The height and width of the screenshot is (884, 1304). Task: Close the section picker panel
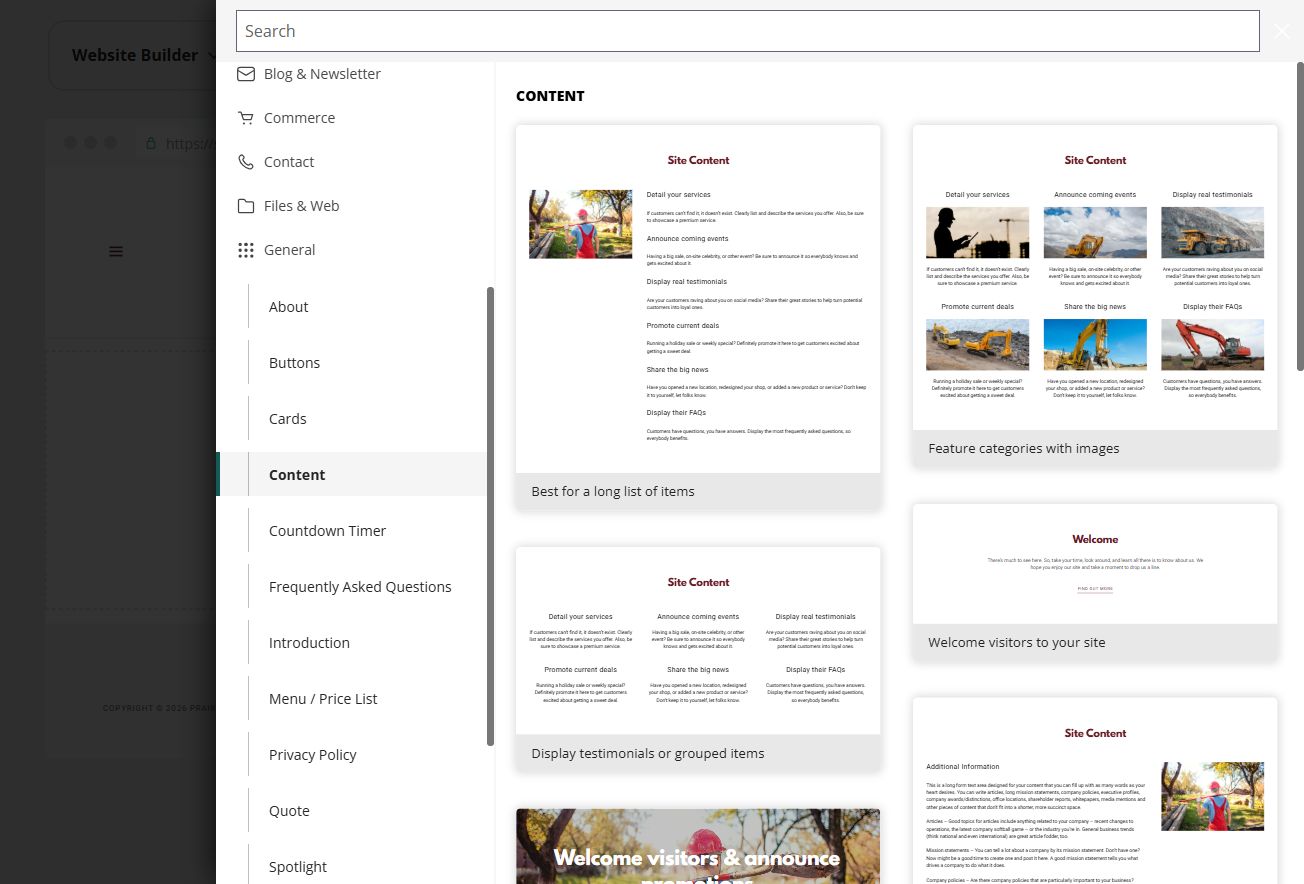(x=1282, y=31)
